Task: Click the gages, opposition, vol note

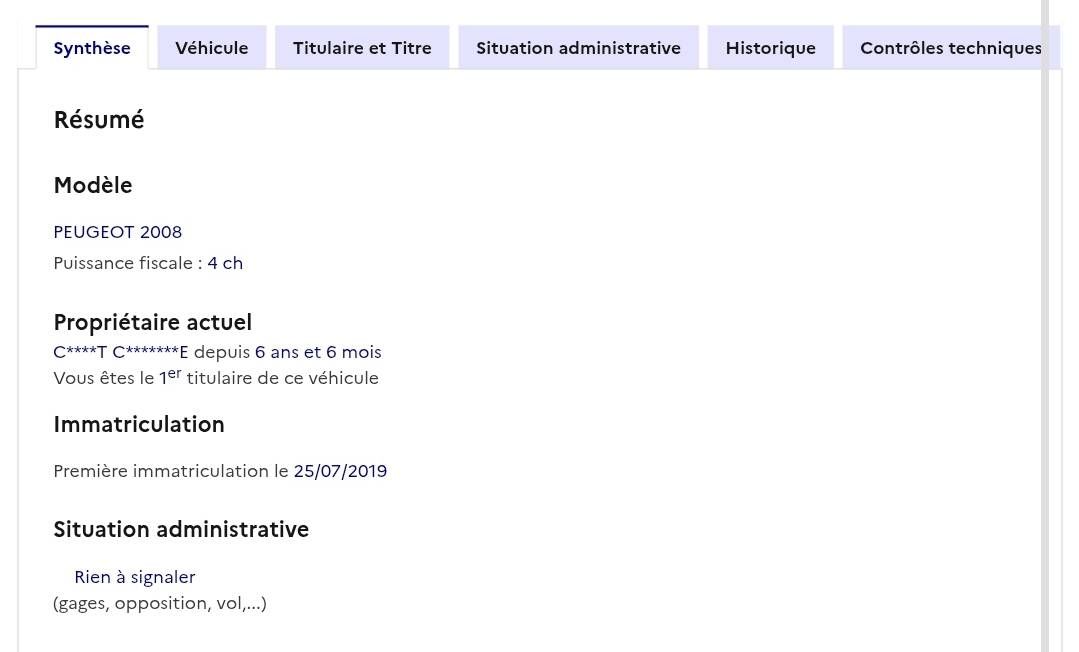Action: pyautogui.click(x=160, y=603)
